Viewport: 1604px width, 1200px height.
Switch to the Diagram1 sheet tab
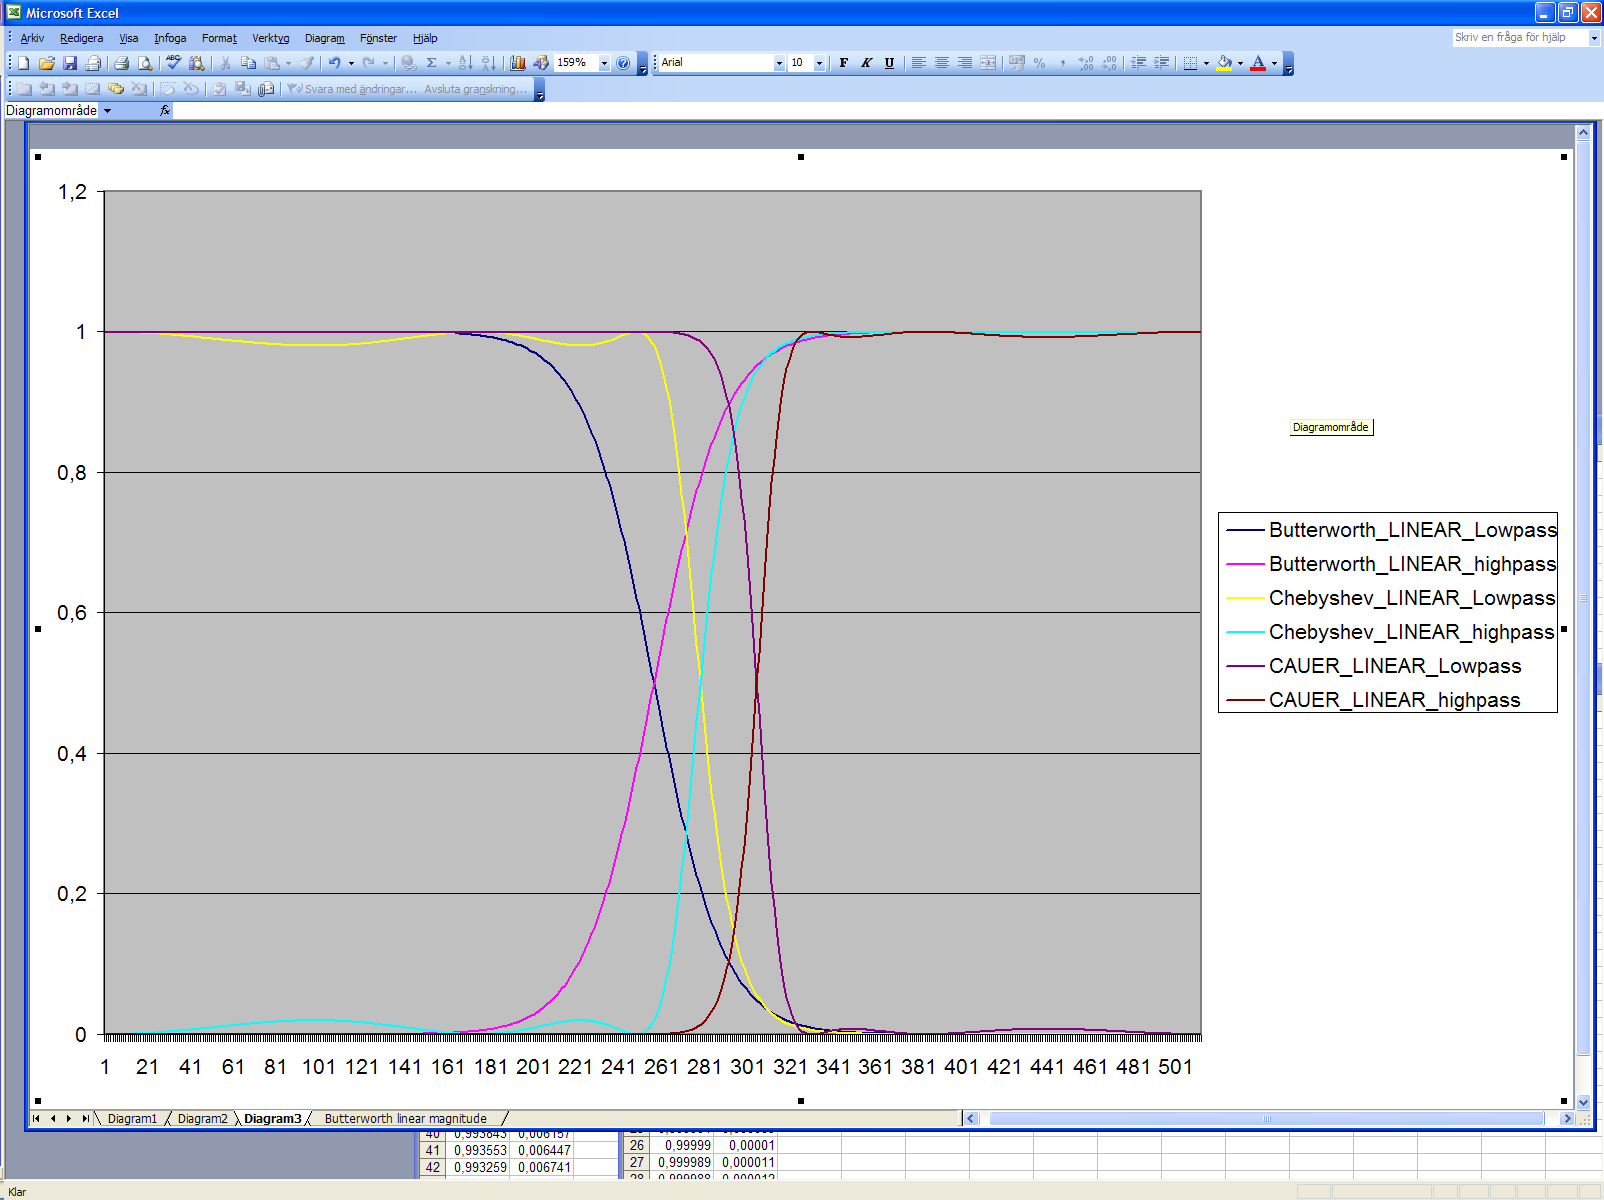132,1119
